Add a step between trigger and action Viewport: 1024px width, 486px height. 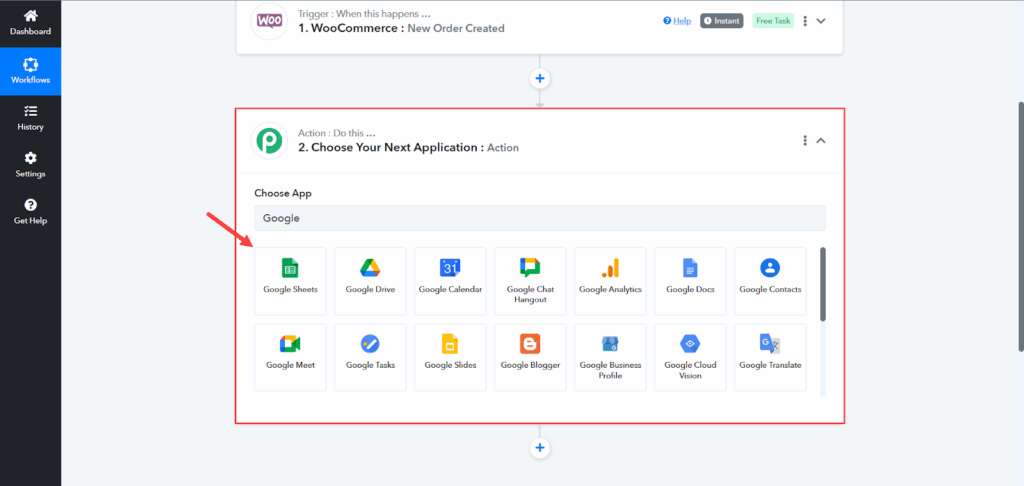tap(539, 79)
